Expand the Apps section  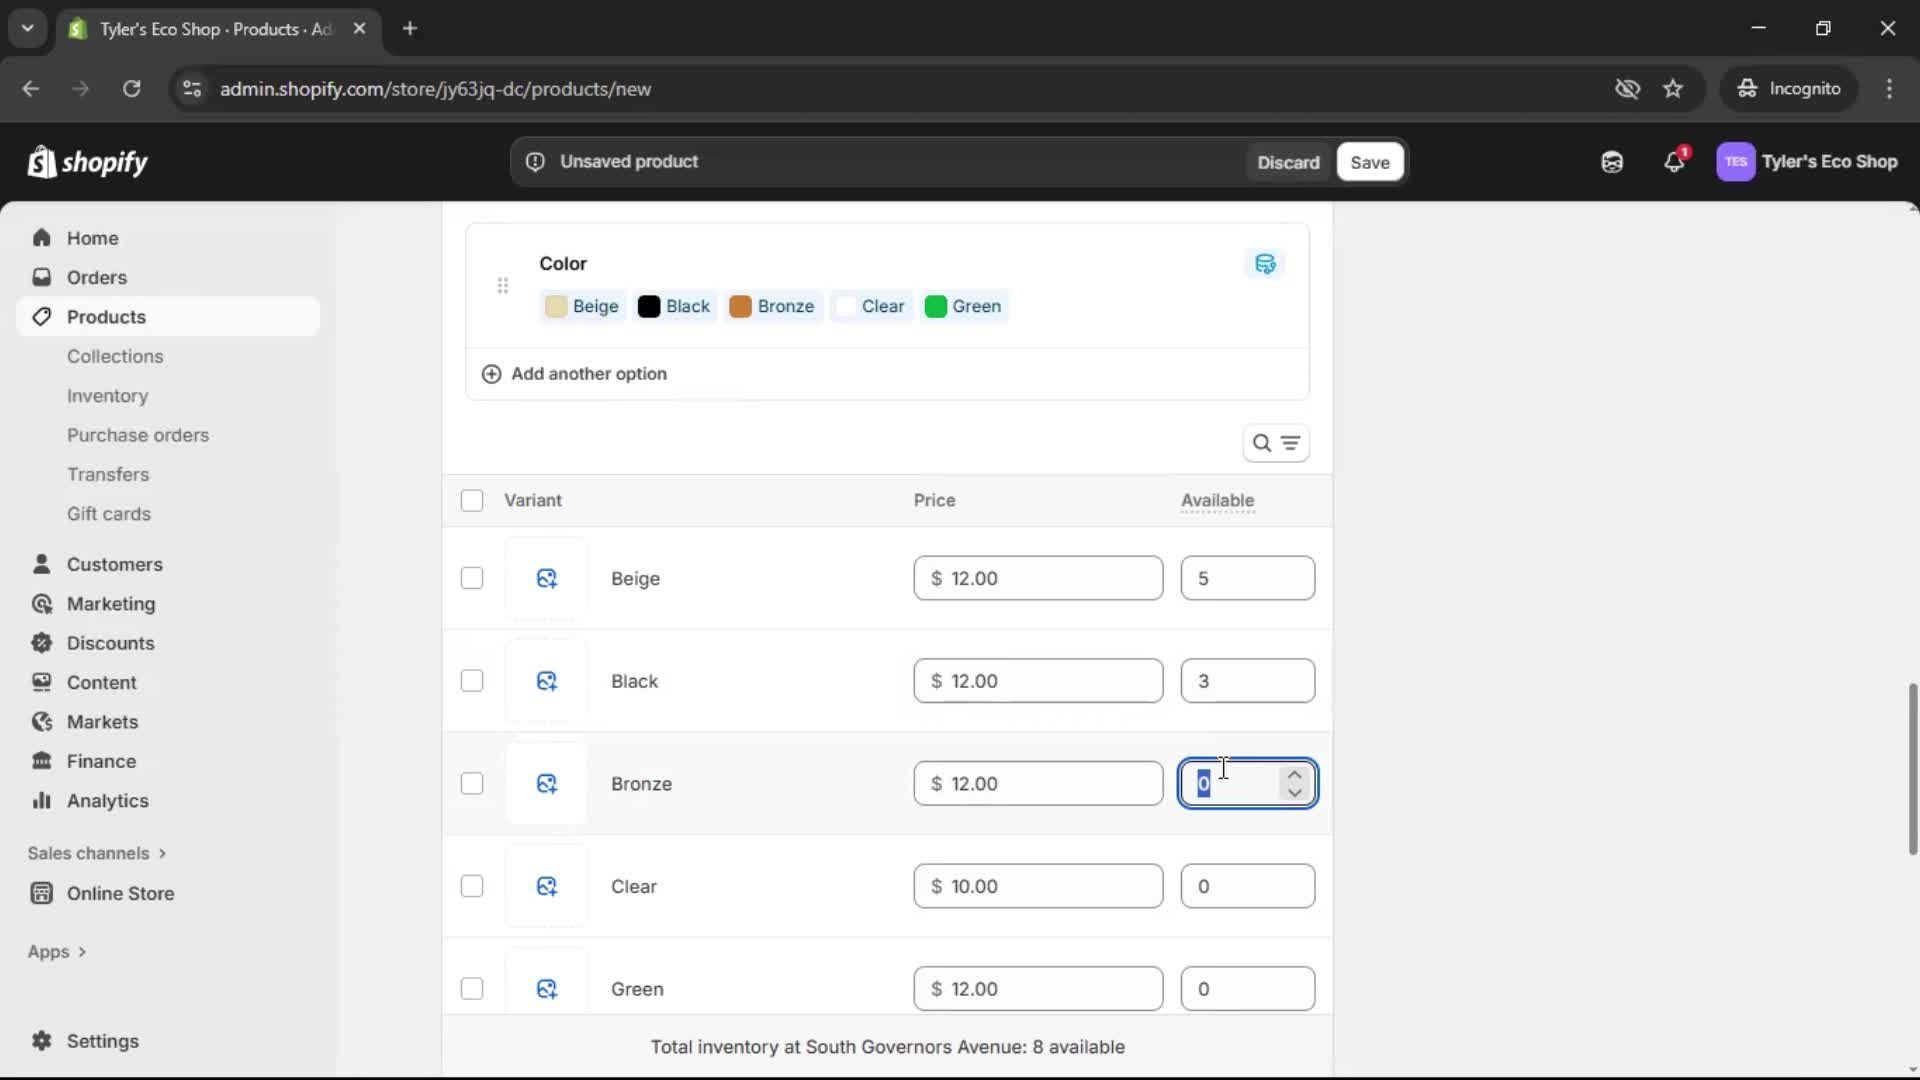[56, 951]
